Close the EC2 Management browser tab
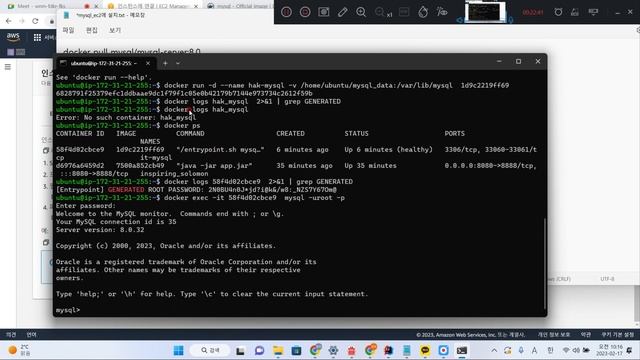640x360 pixels. point(196,6)
